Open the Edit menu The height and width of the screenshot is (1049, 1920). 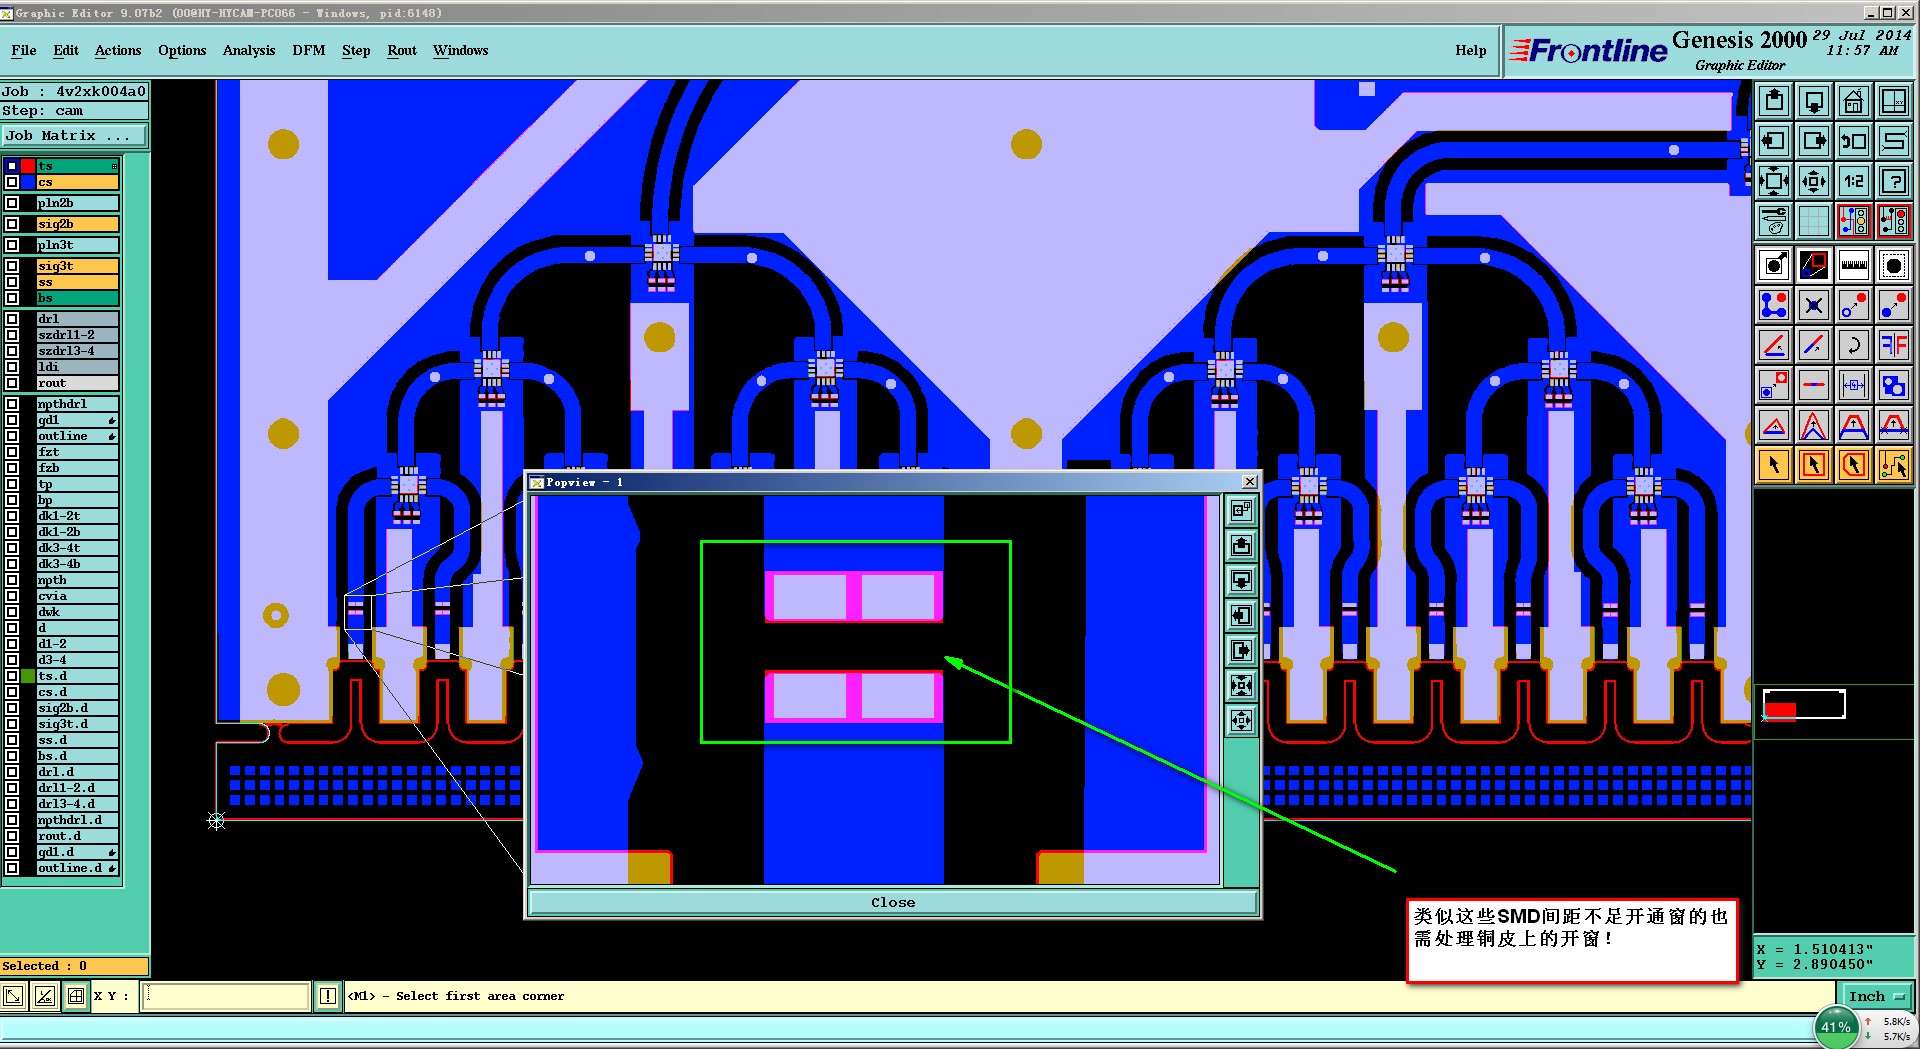tap(66, 50)
